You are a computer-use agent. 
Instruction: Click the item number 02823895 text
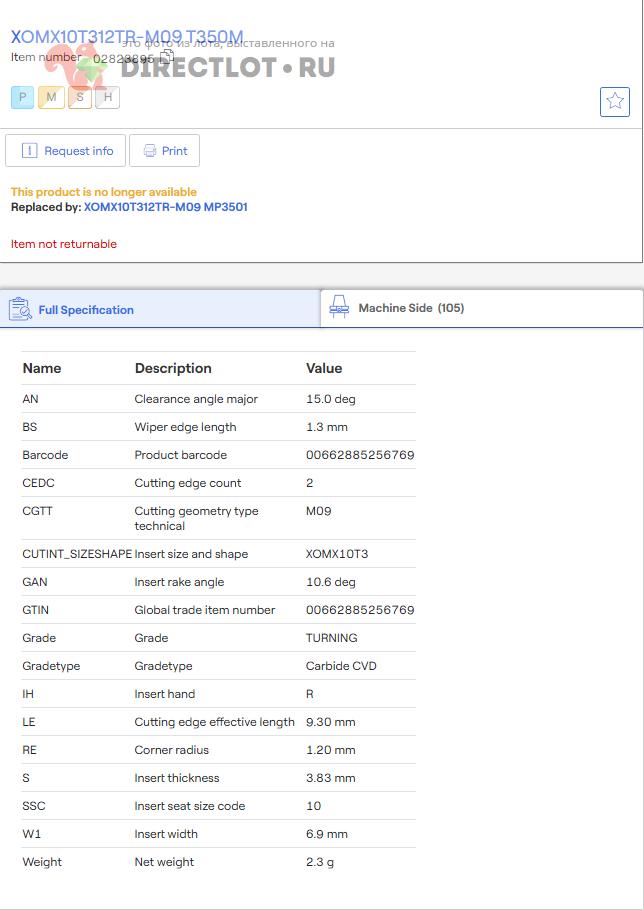tap(123, 59)
